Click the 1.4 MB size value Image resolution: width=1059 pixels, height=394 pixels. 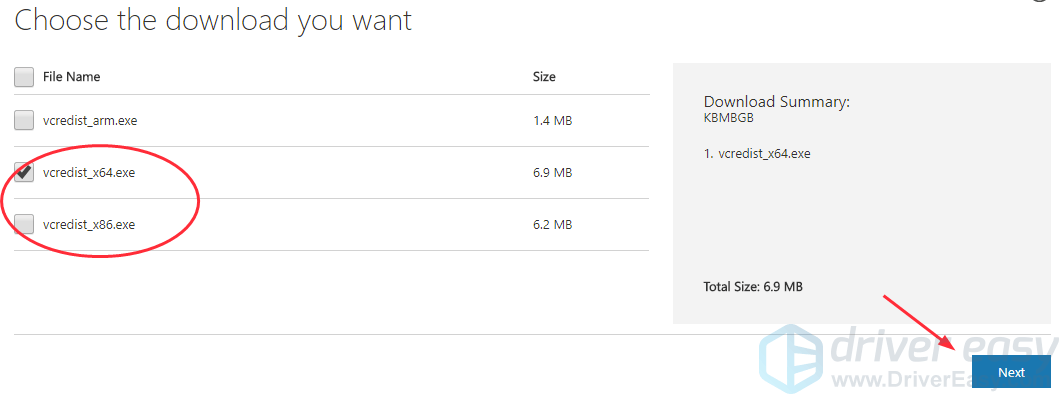click(552, 121)
